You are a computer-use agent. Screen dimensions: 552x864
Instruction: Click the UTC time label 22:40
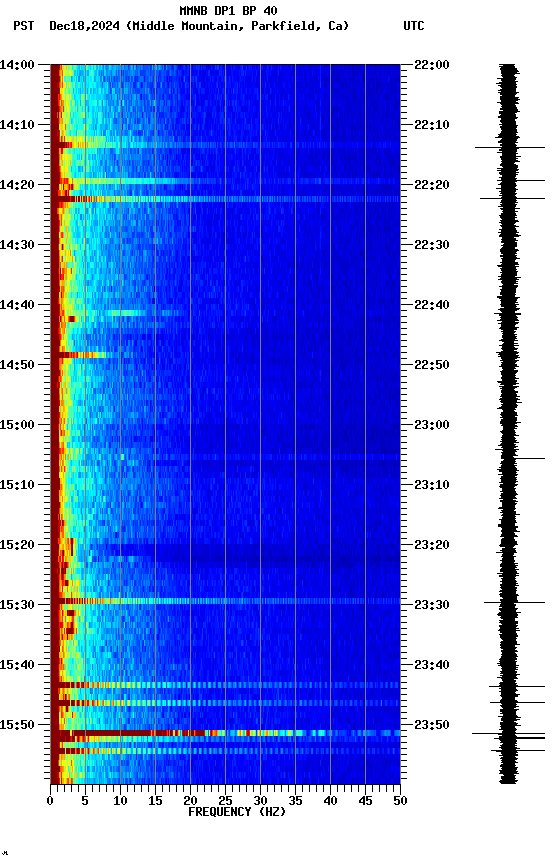(x=432, y=305)
